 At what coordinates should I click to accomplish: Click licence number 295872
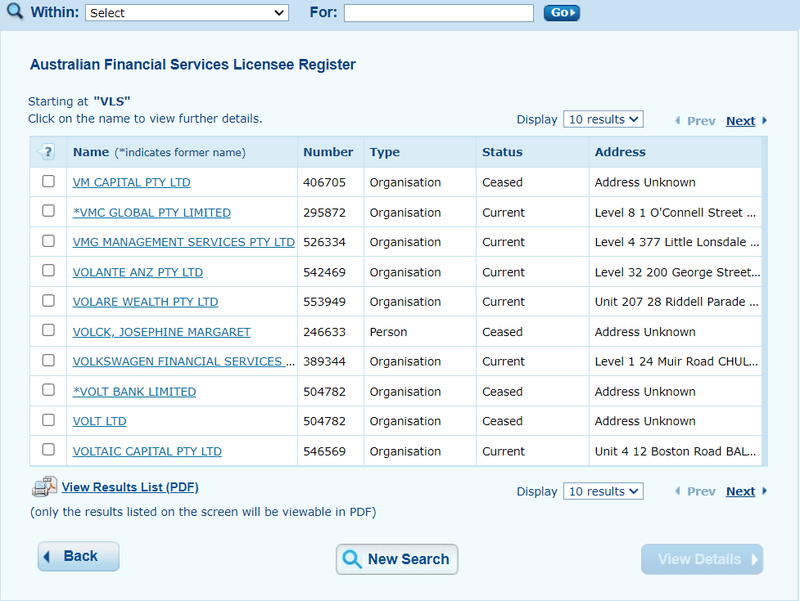point(324,213)
